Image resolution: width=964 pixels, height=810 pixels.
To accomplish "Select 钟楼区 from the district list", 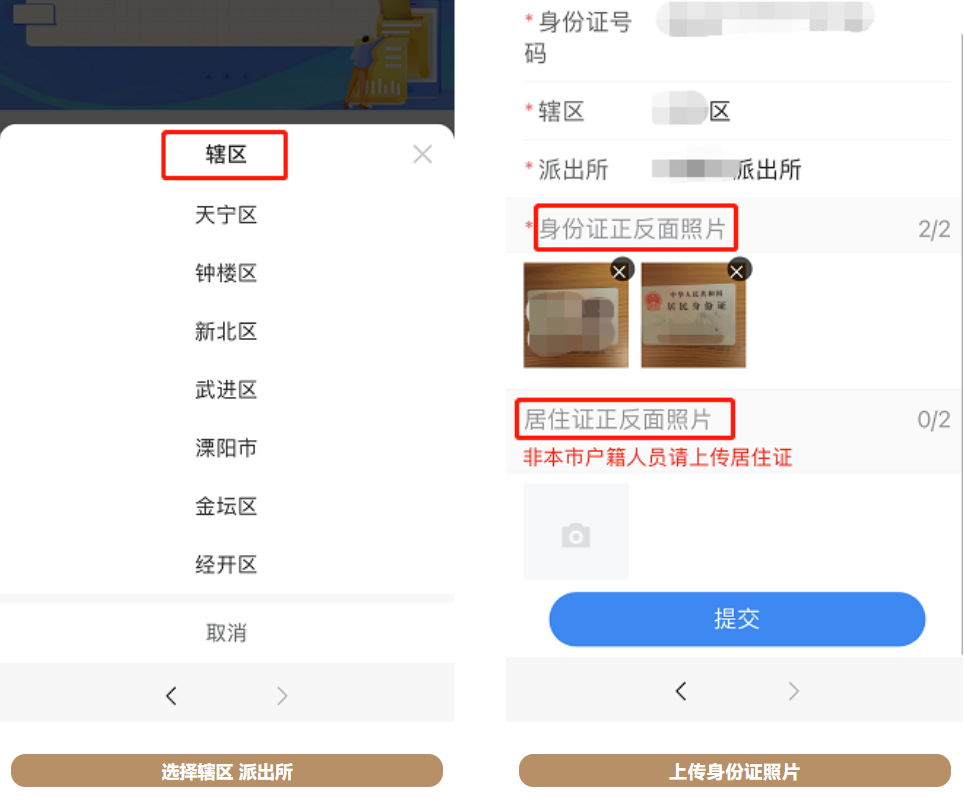I will (x=226, y=273).
